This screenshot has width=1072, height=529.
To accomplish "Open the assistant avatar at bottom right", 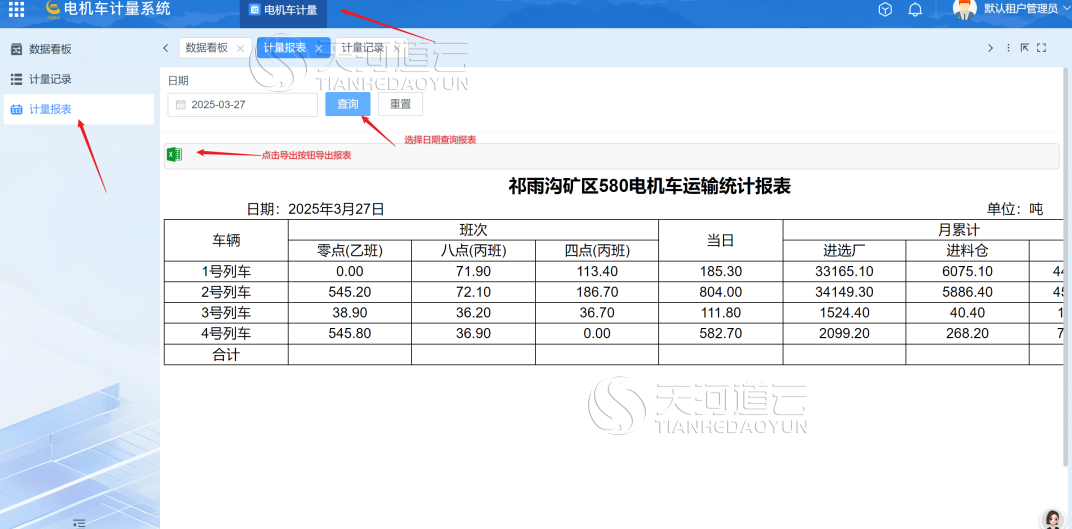I will coord(1051,519).
